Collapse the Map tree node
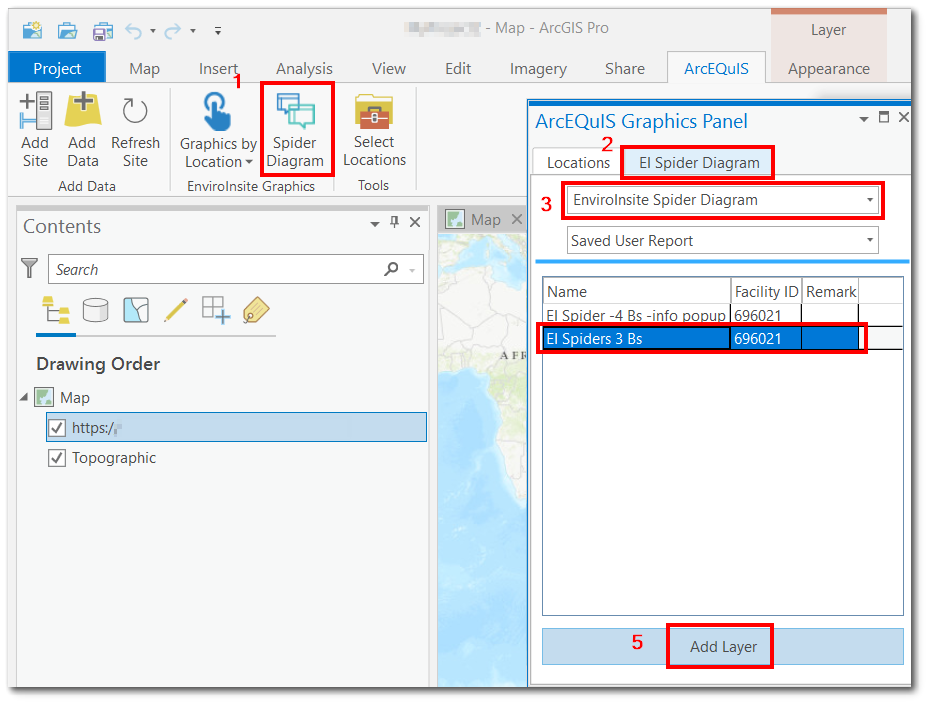 tap(24, 397)
